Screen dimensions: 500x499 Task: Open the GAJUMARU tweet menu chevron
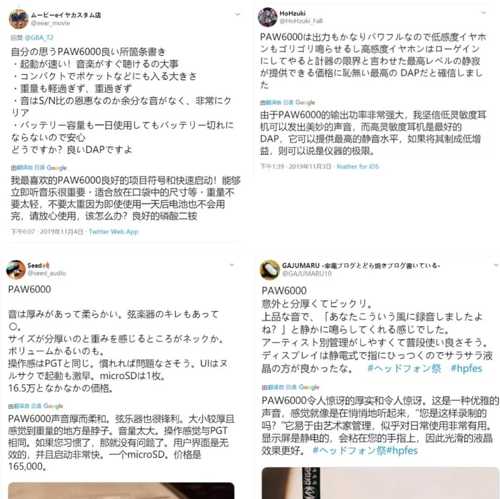click(x=496, y=265)
